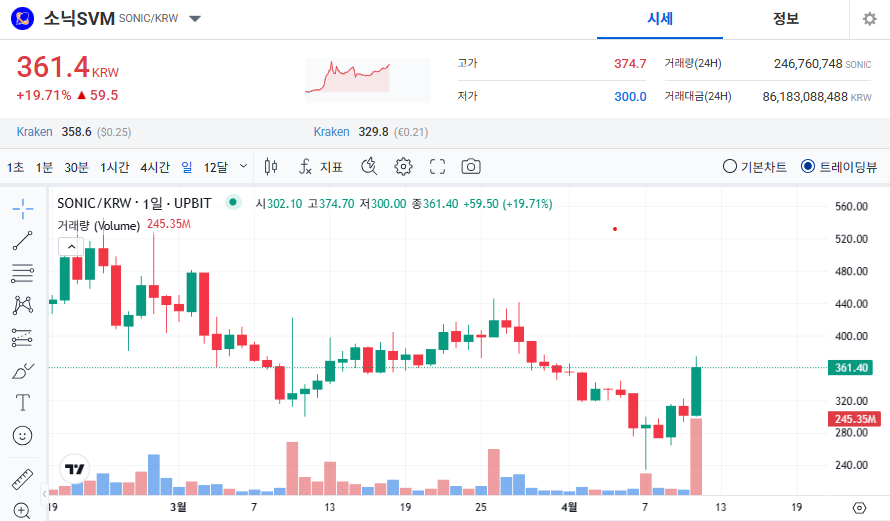Click the SONIC/KRW 1일 UPBIT chart title

135,203
